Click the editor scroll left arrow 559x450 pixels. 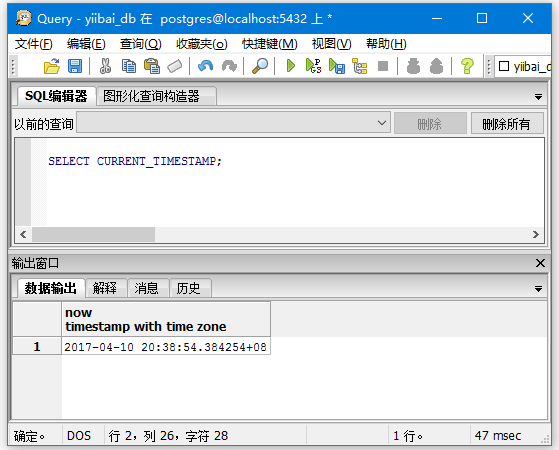23,234
